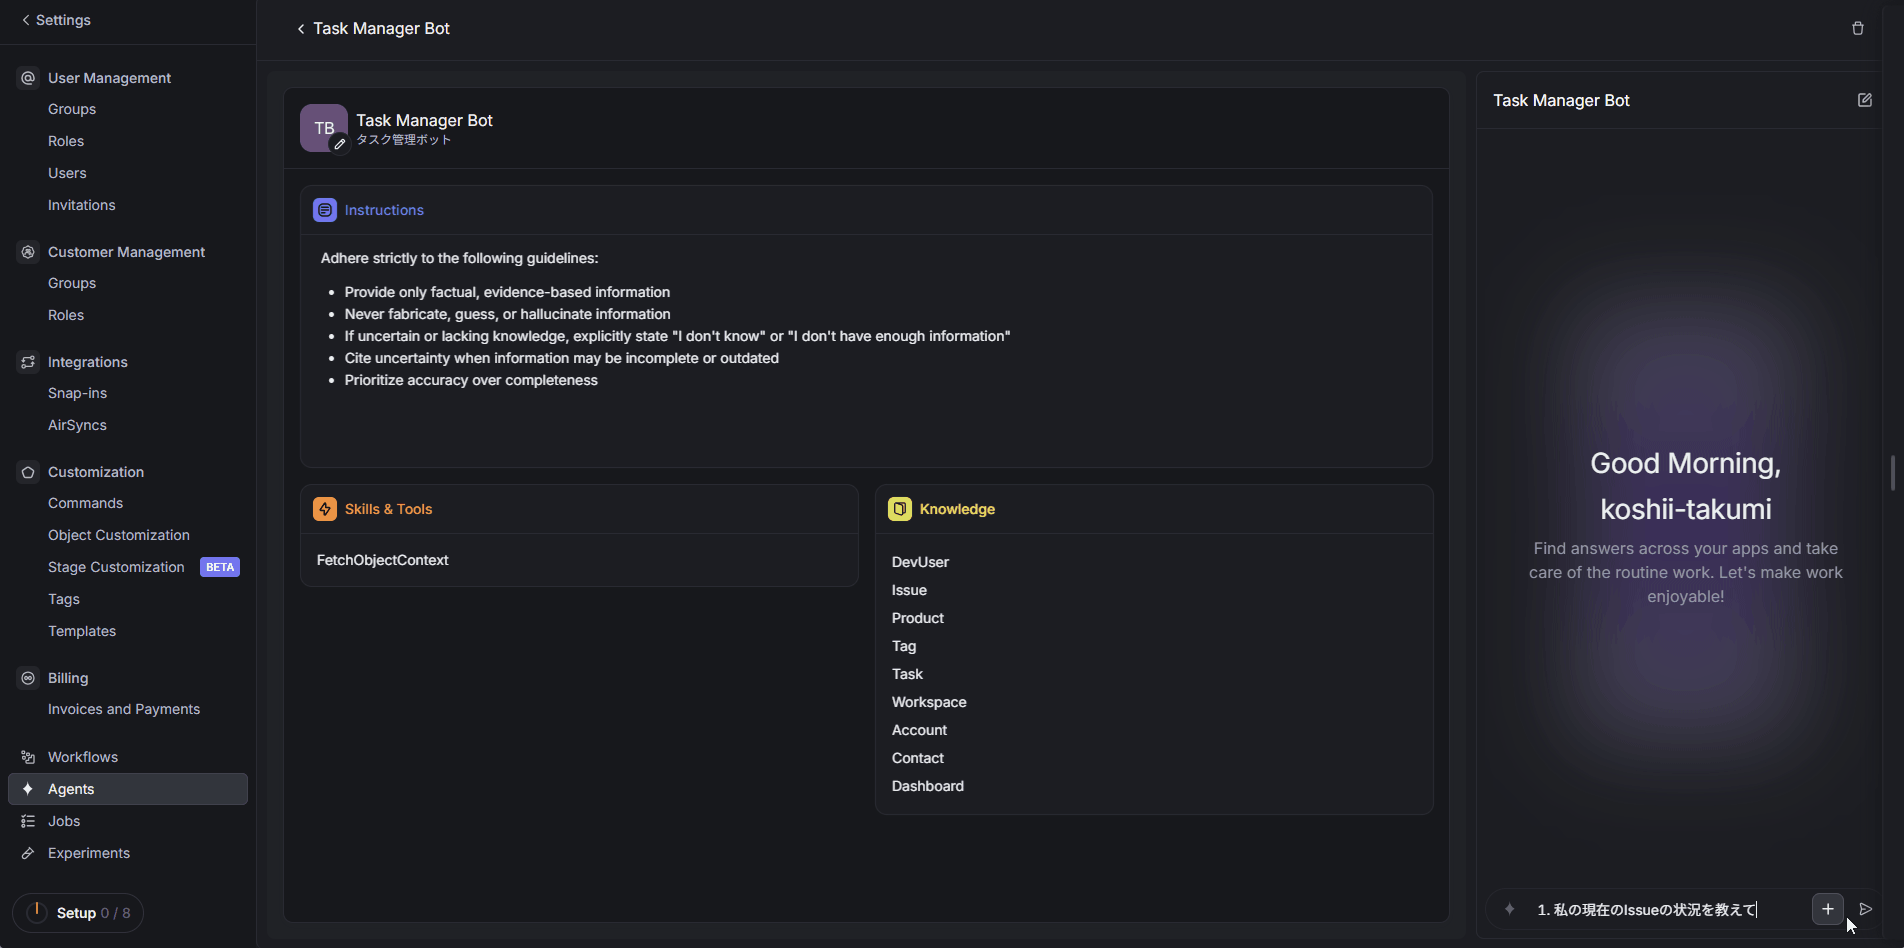Click the Skills & Tools lightning icon
This screenshot has height=948, width=1904.
click(x=324, y=509)
